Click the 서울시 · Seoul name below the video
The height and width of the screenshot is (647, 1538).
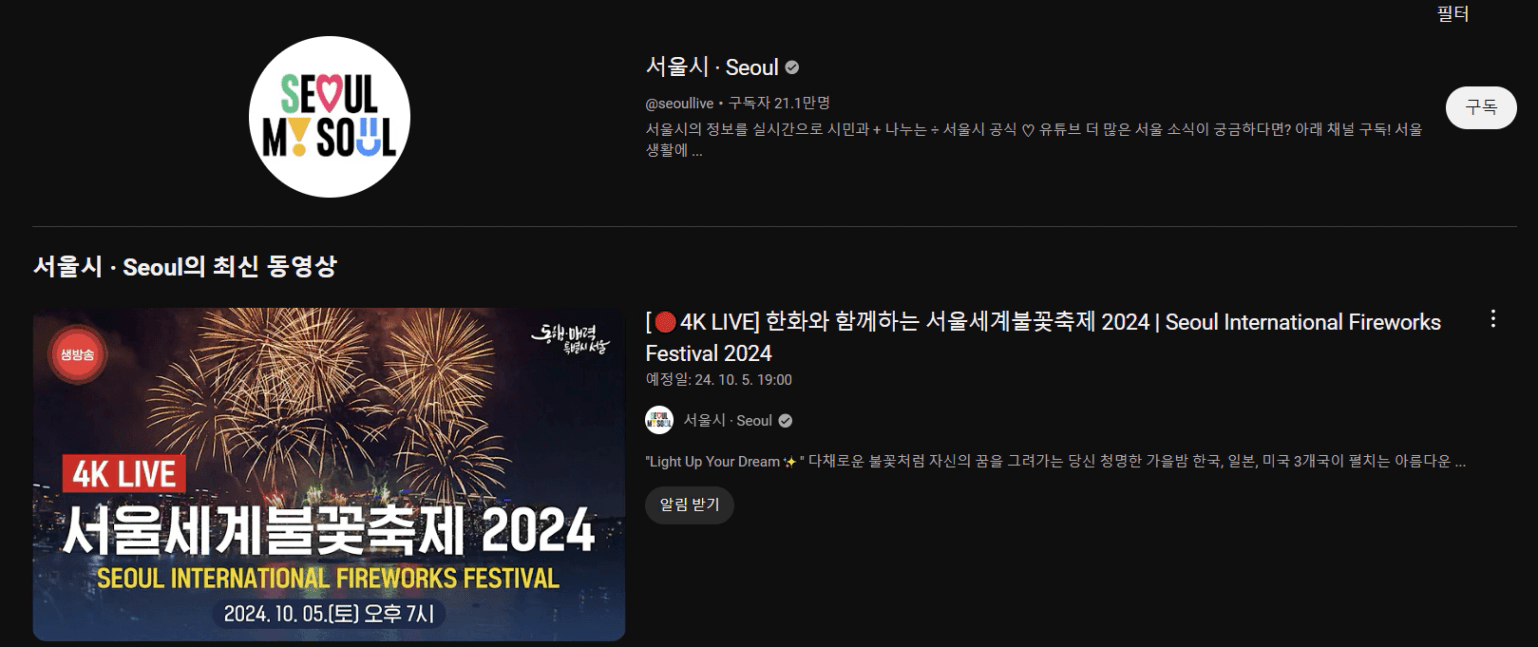[728, 421]
